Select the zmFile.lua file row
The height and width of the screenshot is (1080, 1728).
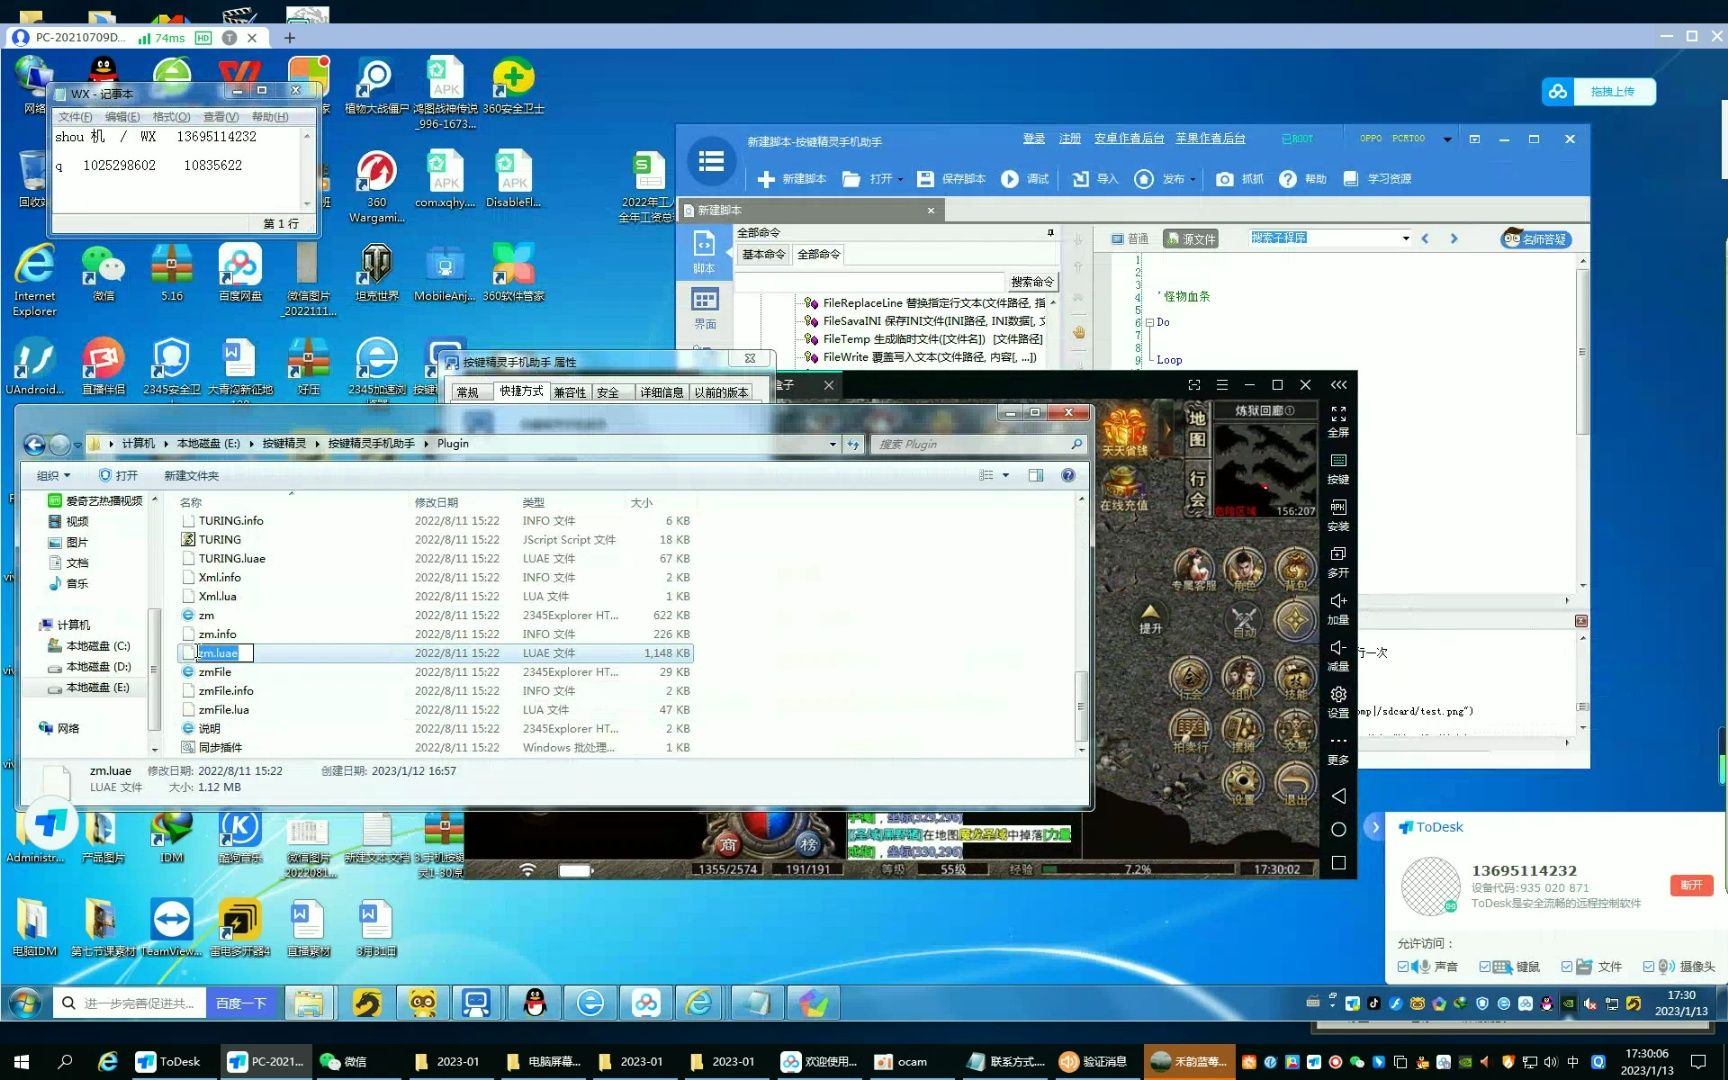pos(436,710)
